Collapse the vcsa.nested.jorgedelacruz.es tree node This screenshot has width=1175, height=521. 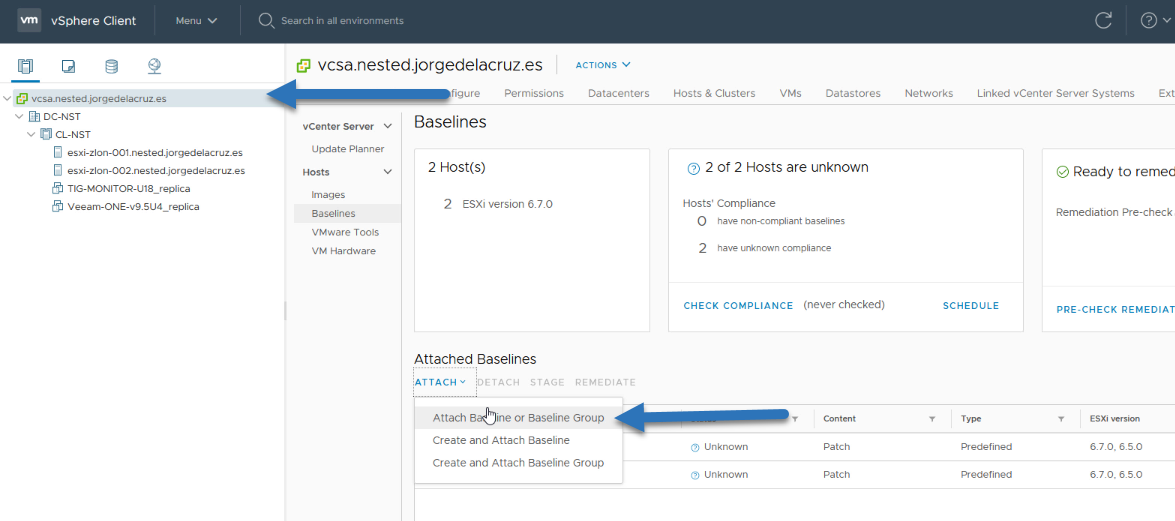tap(7, 98)
